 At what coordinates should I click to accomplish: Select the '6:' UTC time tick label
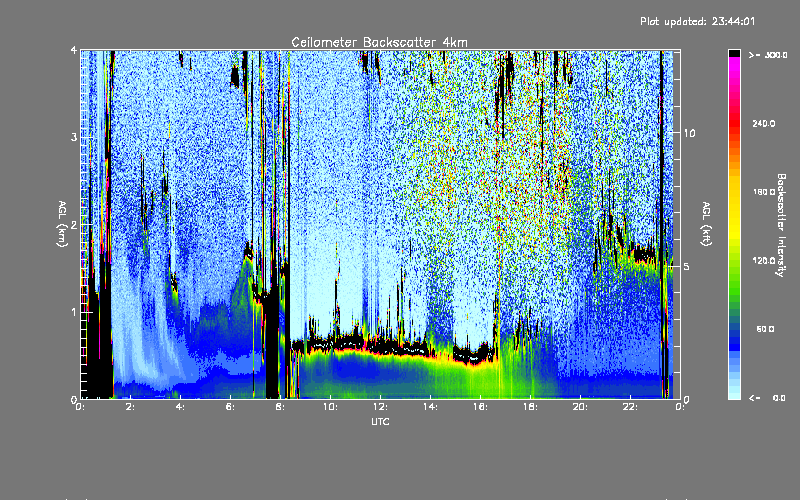[230, 407]
